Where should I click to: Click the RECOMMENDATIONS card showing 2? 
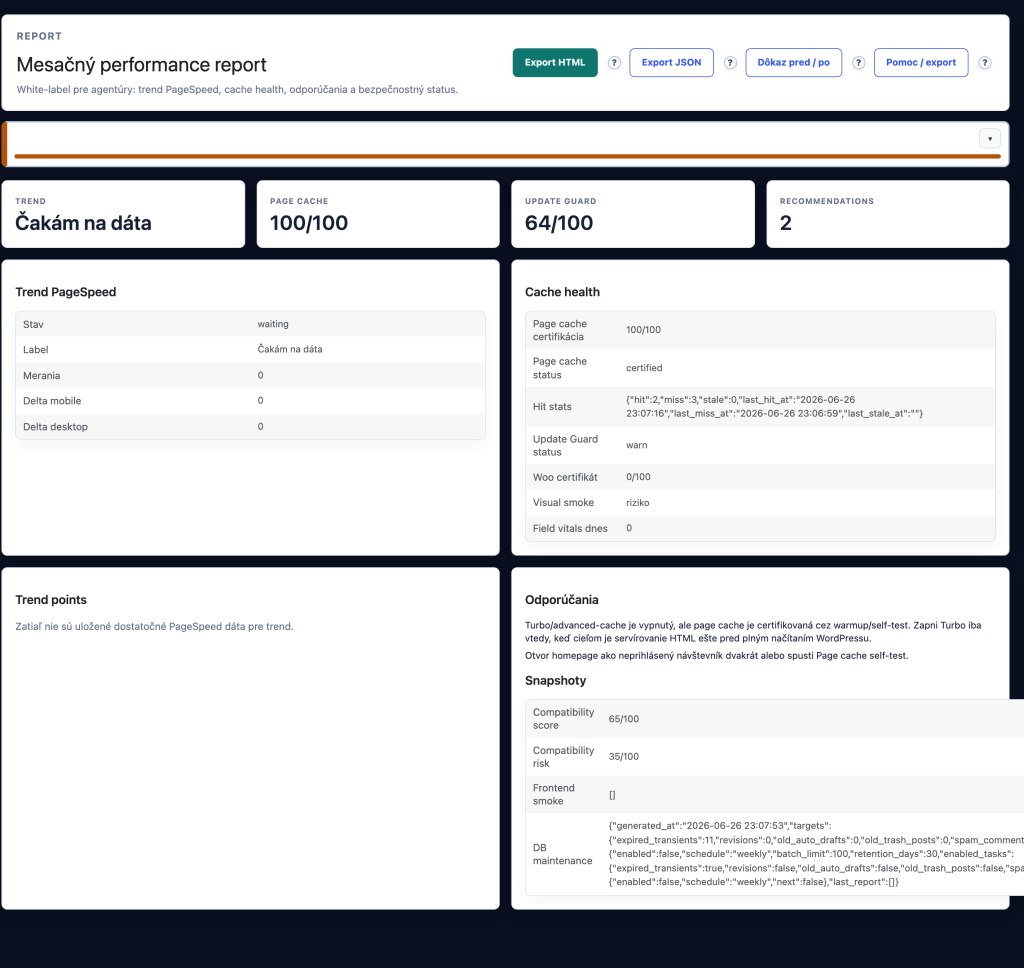888,214
